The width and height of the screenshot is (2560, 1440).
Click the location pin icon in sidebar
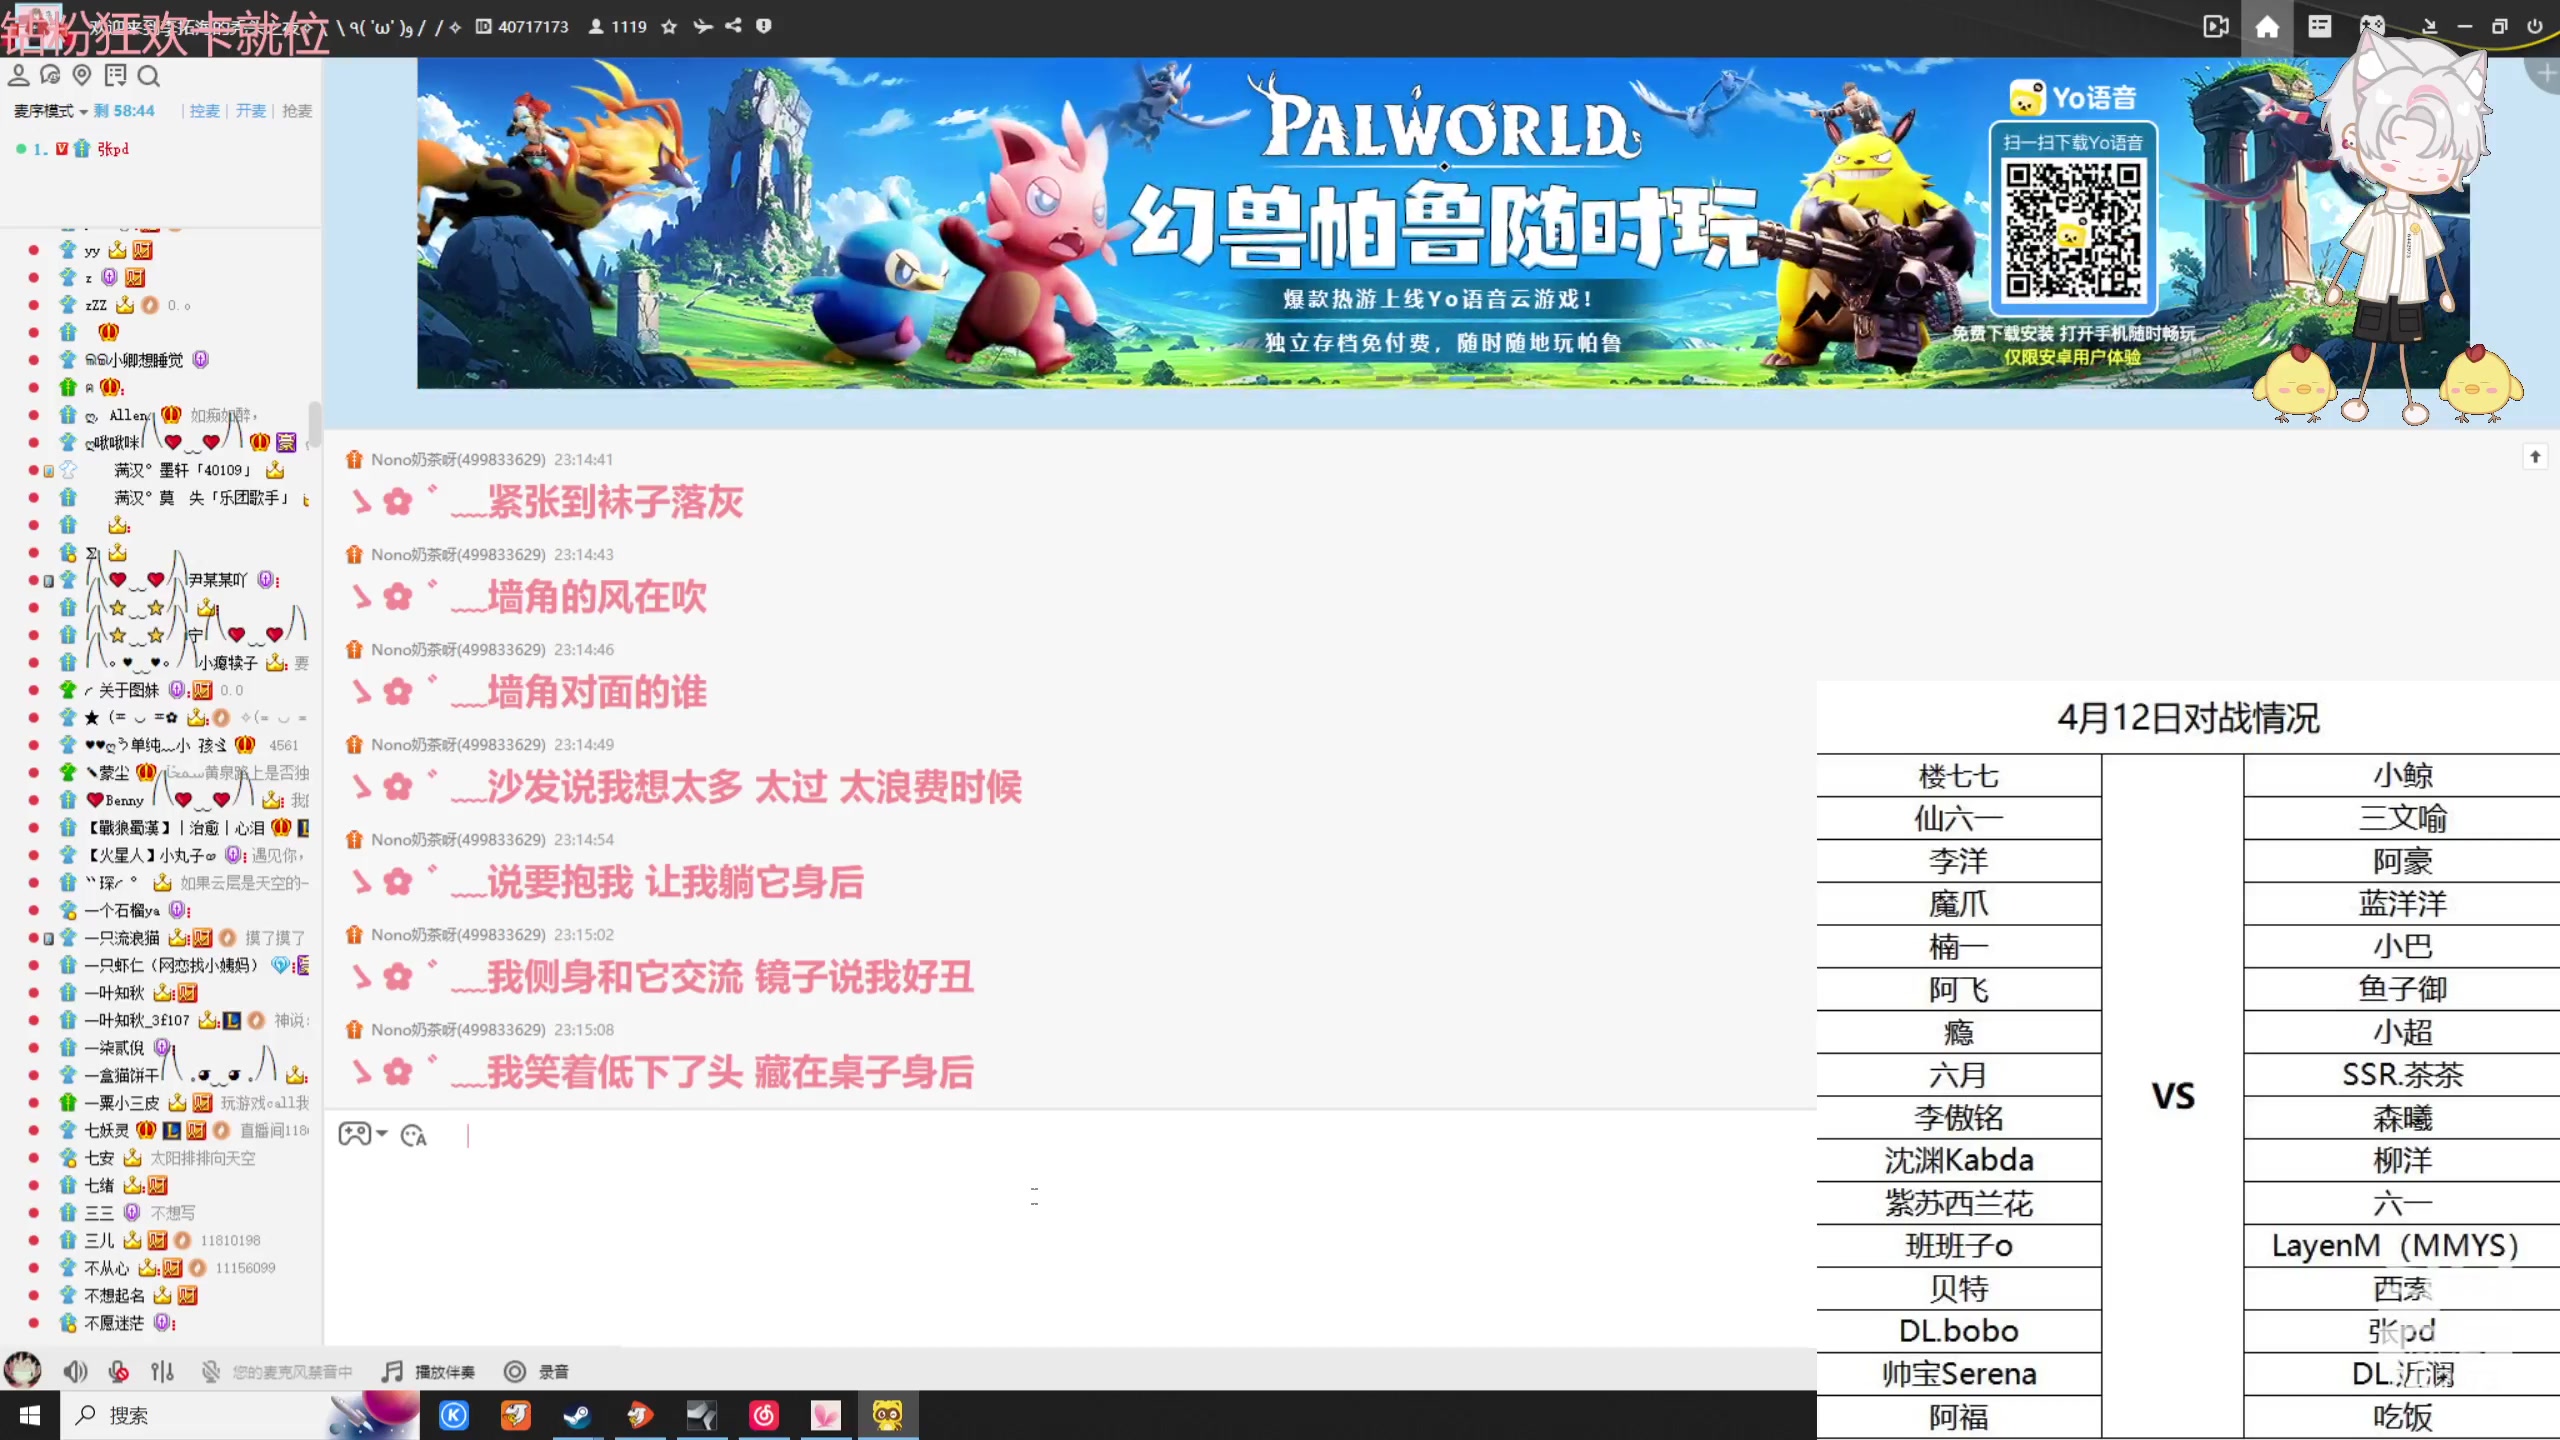point(82,75)
